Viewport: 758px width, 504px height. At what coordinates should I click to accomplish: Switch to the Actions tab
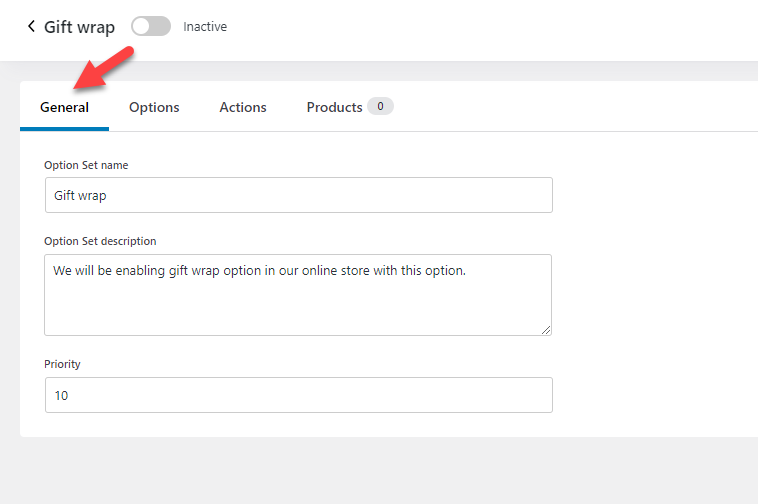[x=243, y=107]
